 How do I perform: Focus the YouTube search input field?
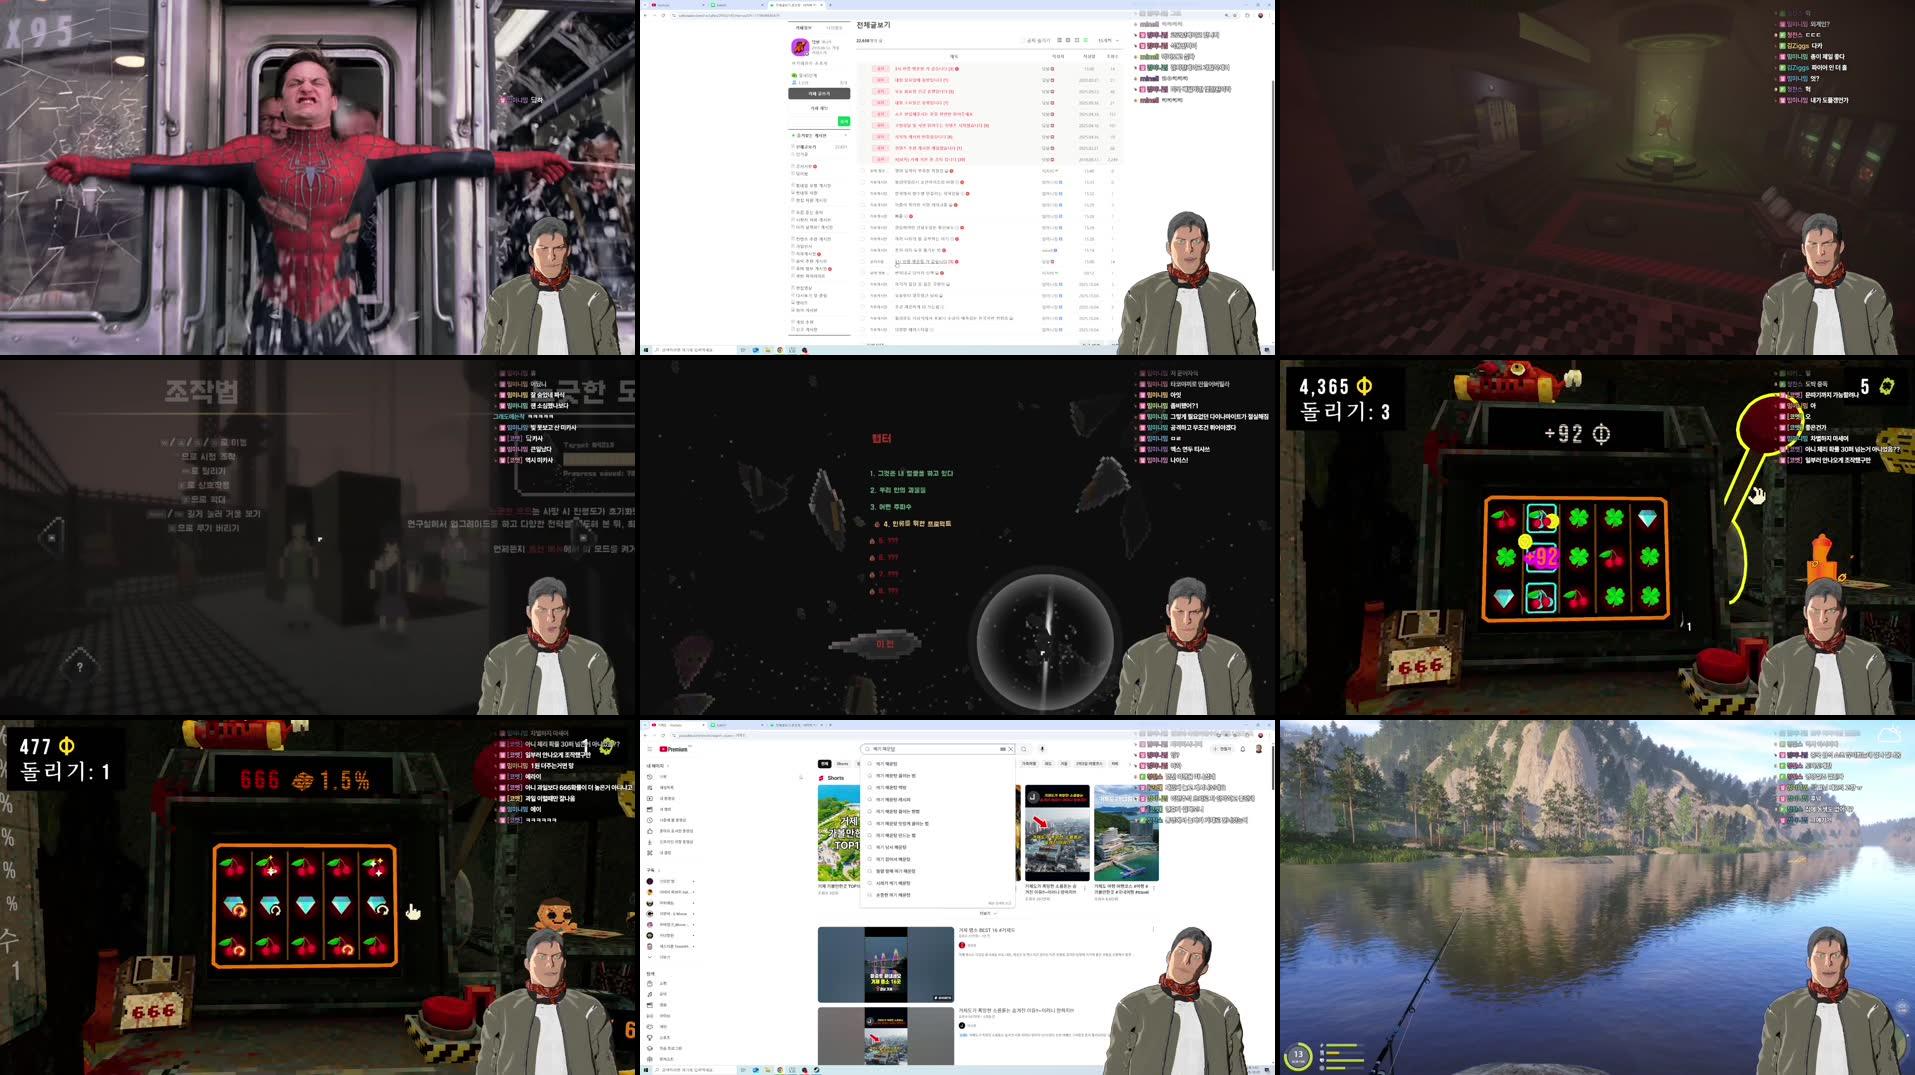930,749
